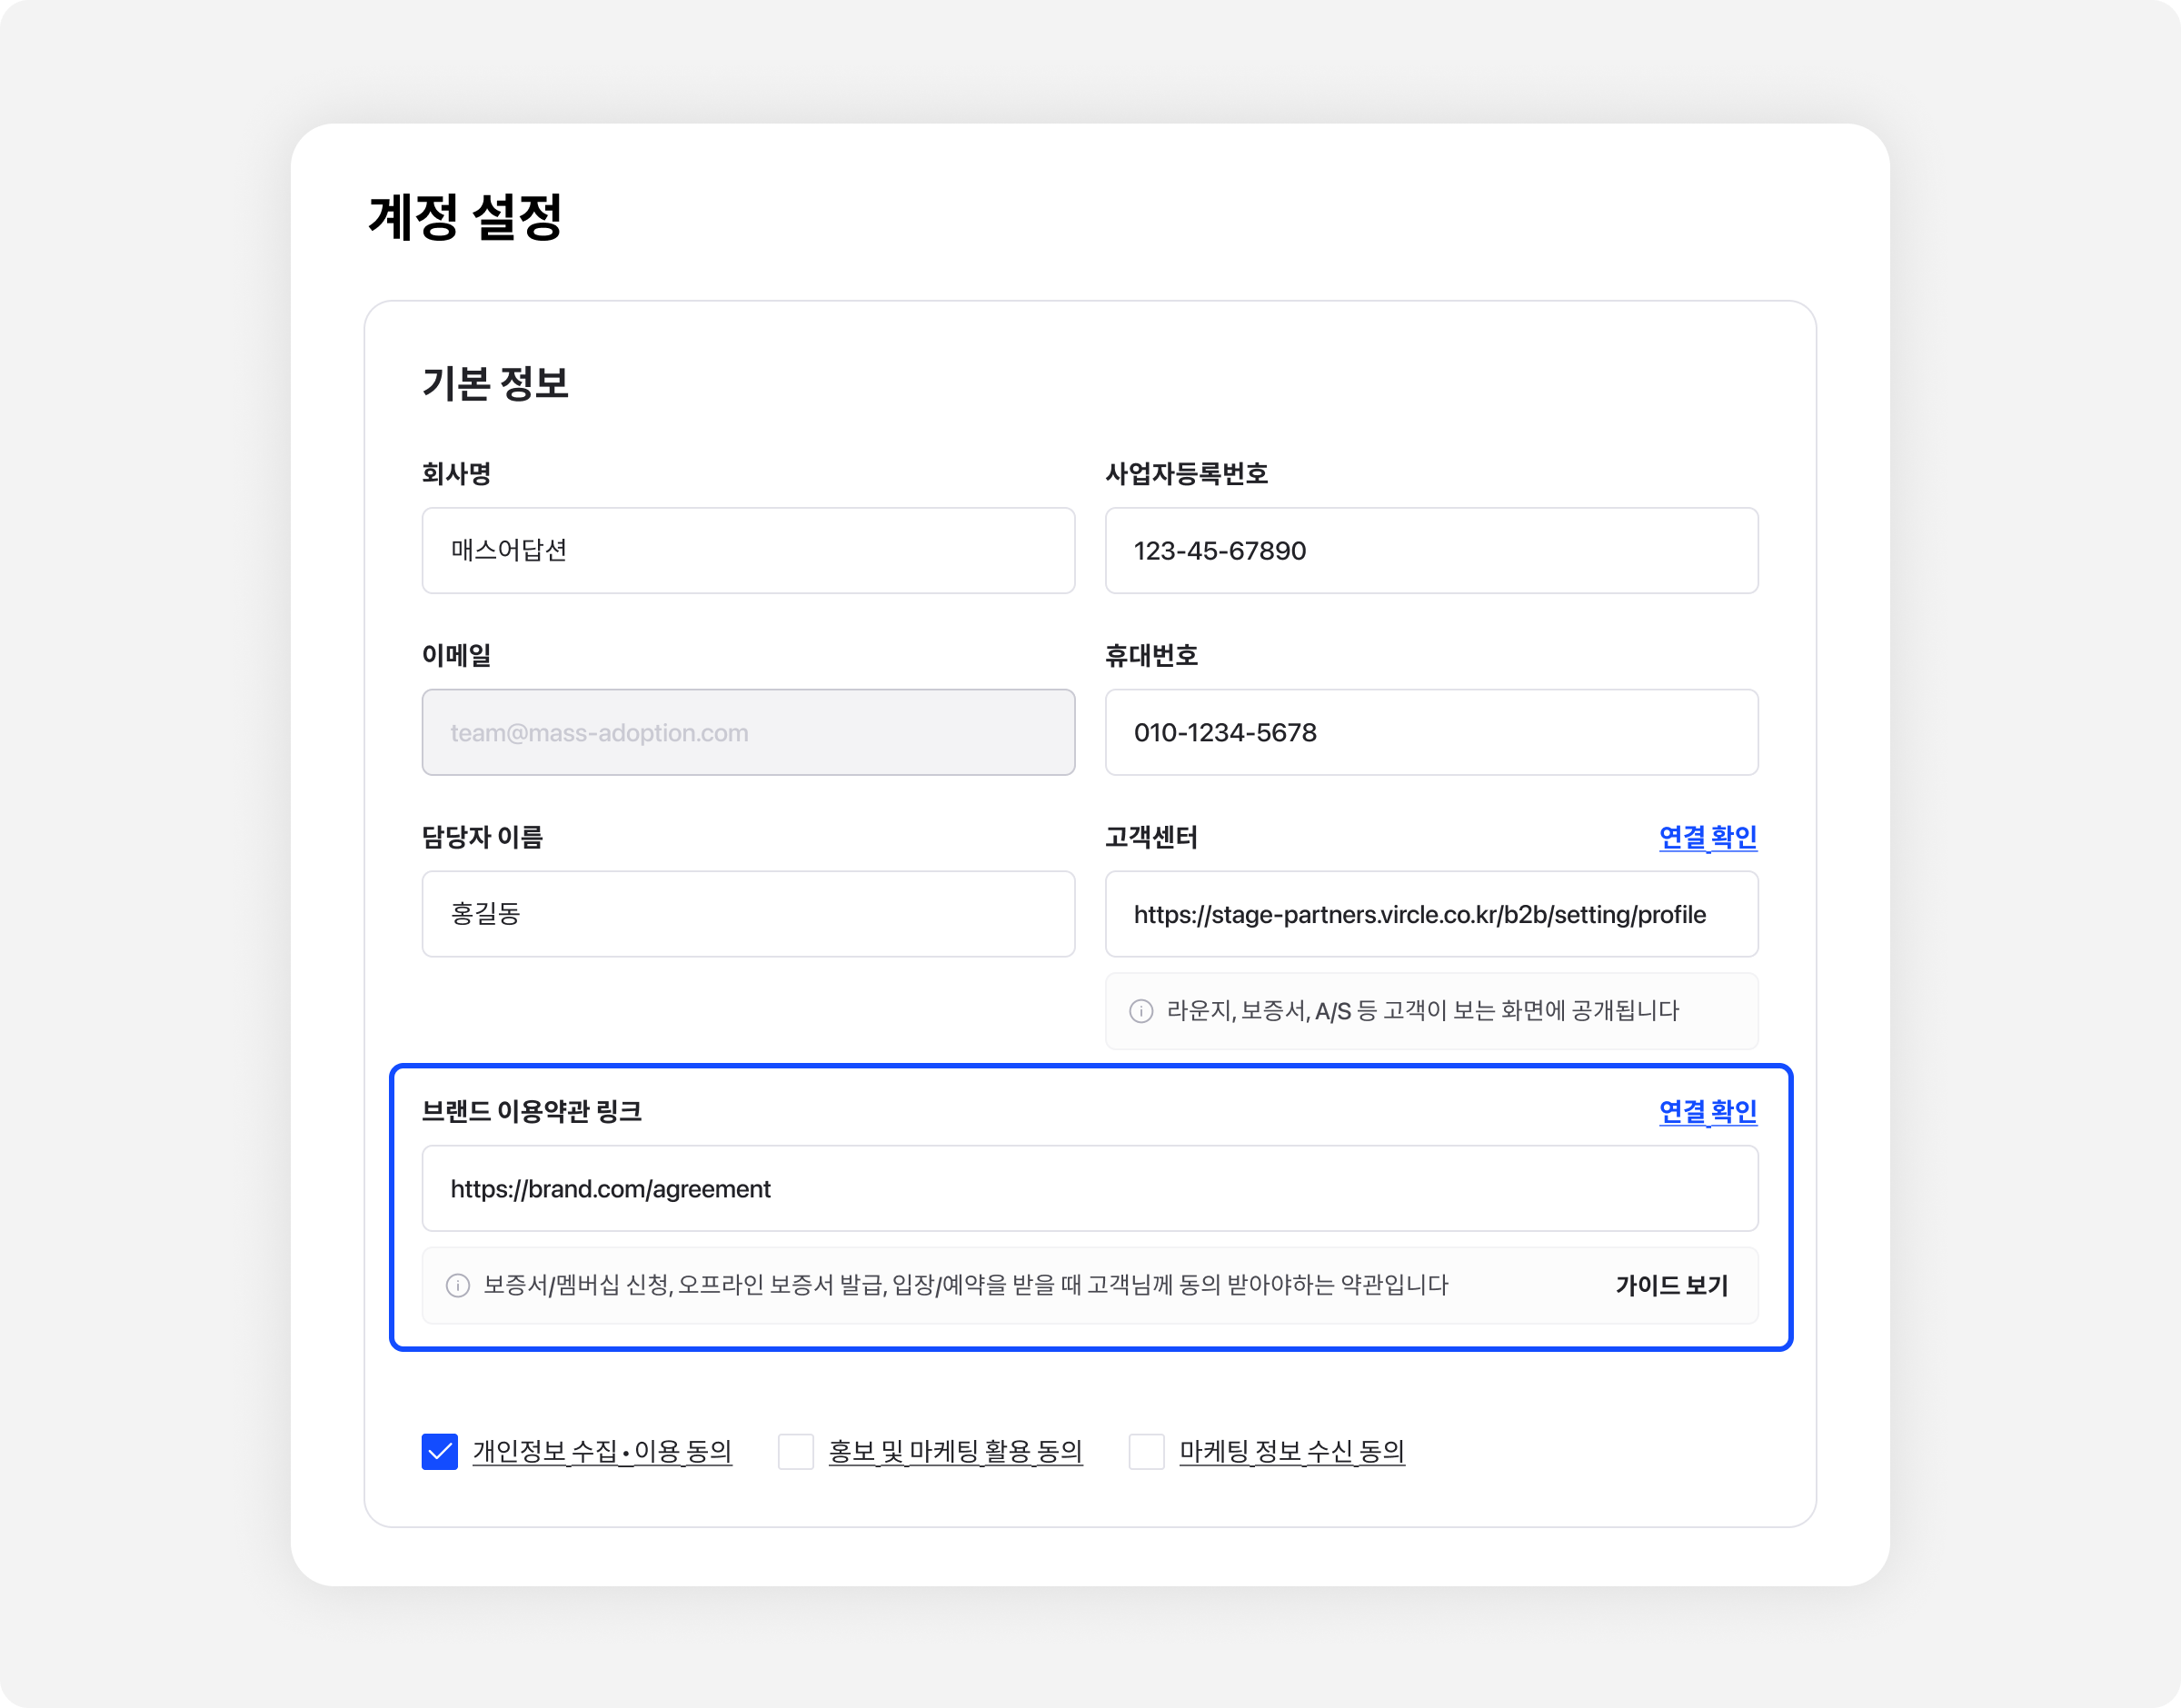Click the info icon under customer center field
This screenshot has width=2181, height=1708.
coord(1141,1011)
